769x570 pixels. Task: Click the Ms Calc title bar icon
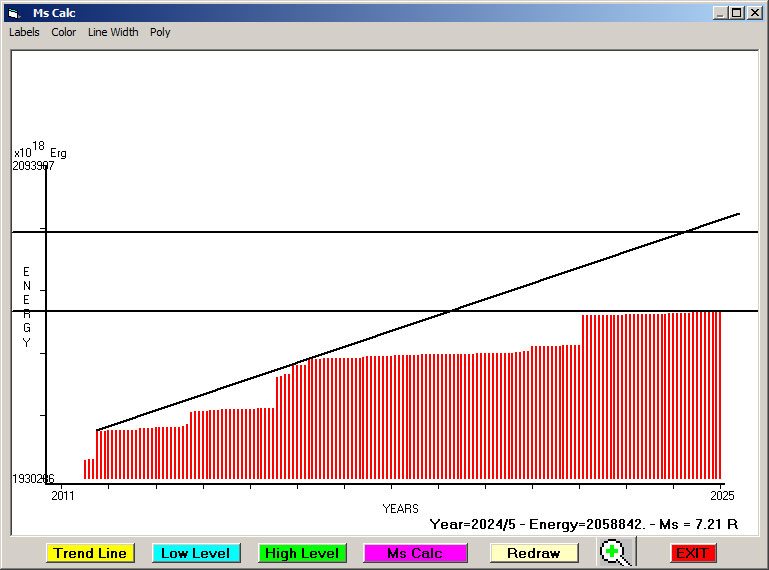click(x=14, y=13)
